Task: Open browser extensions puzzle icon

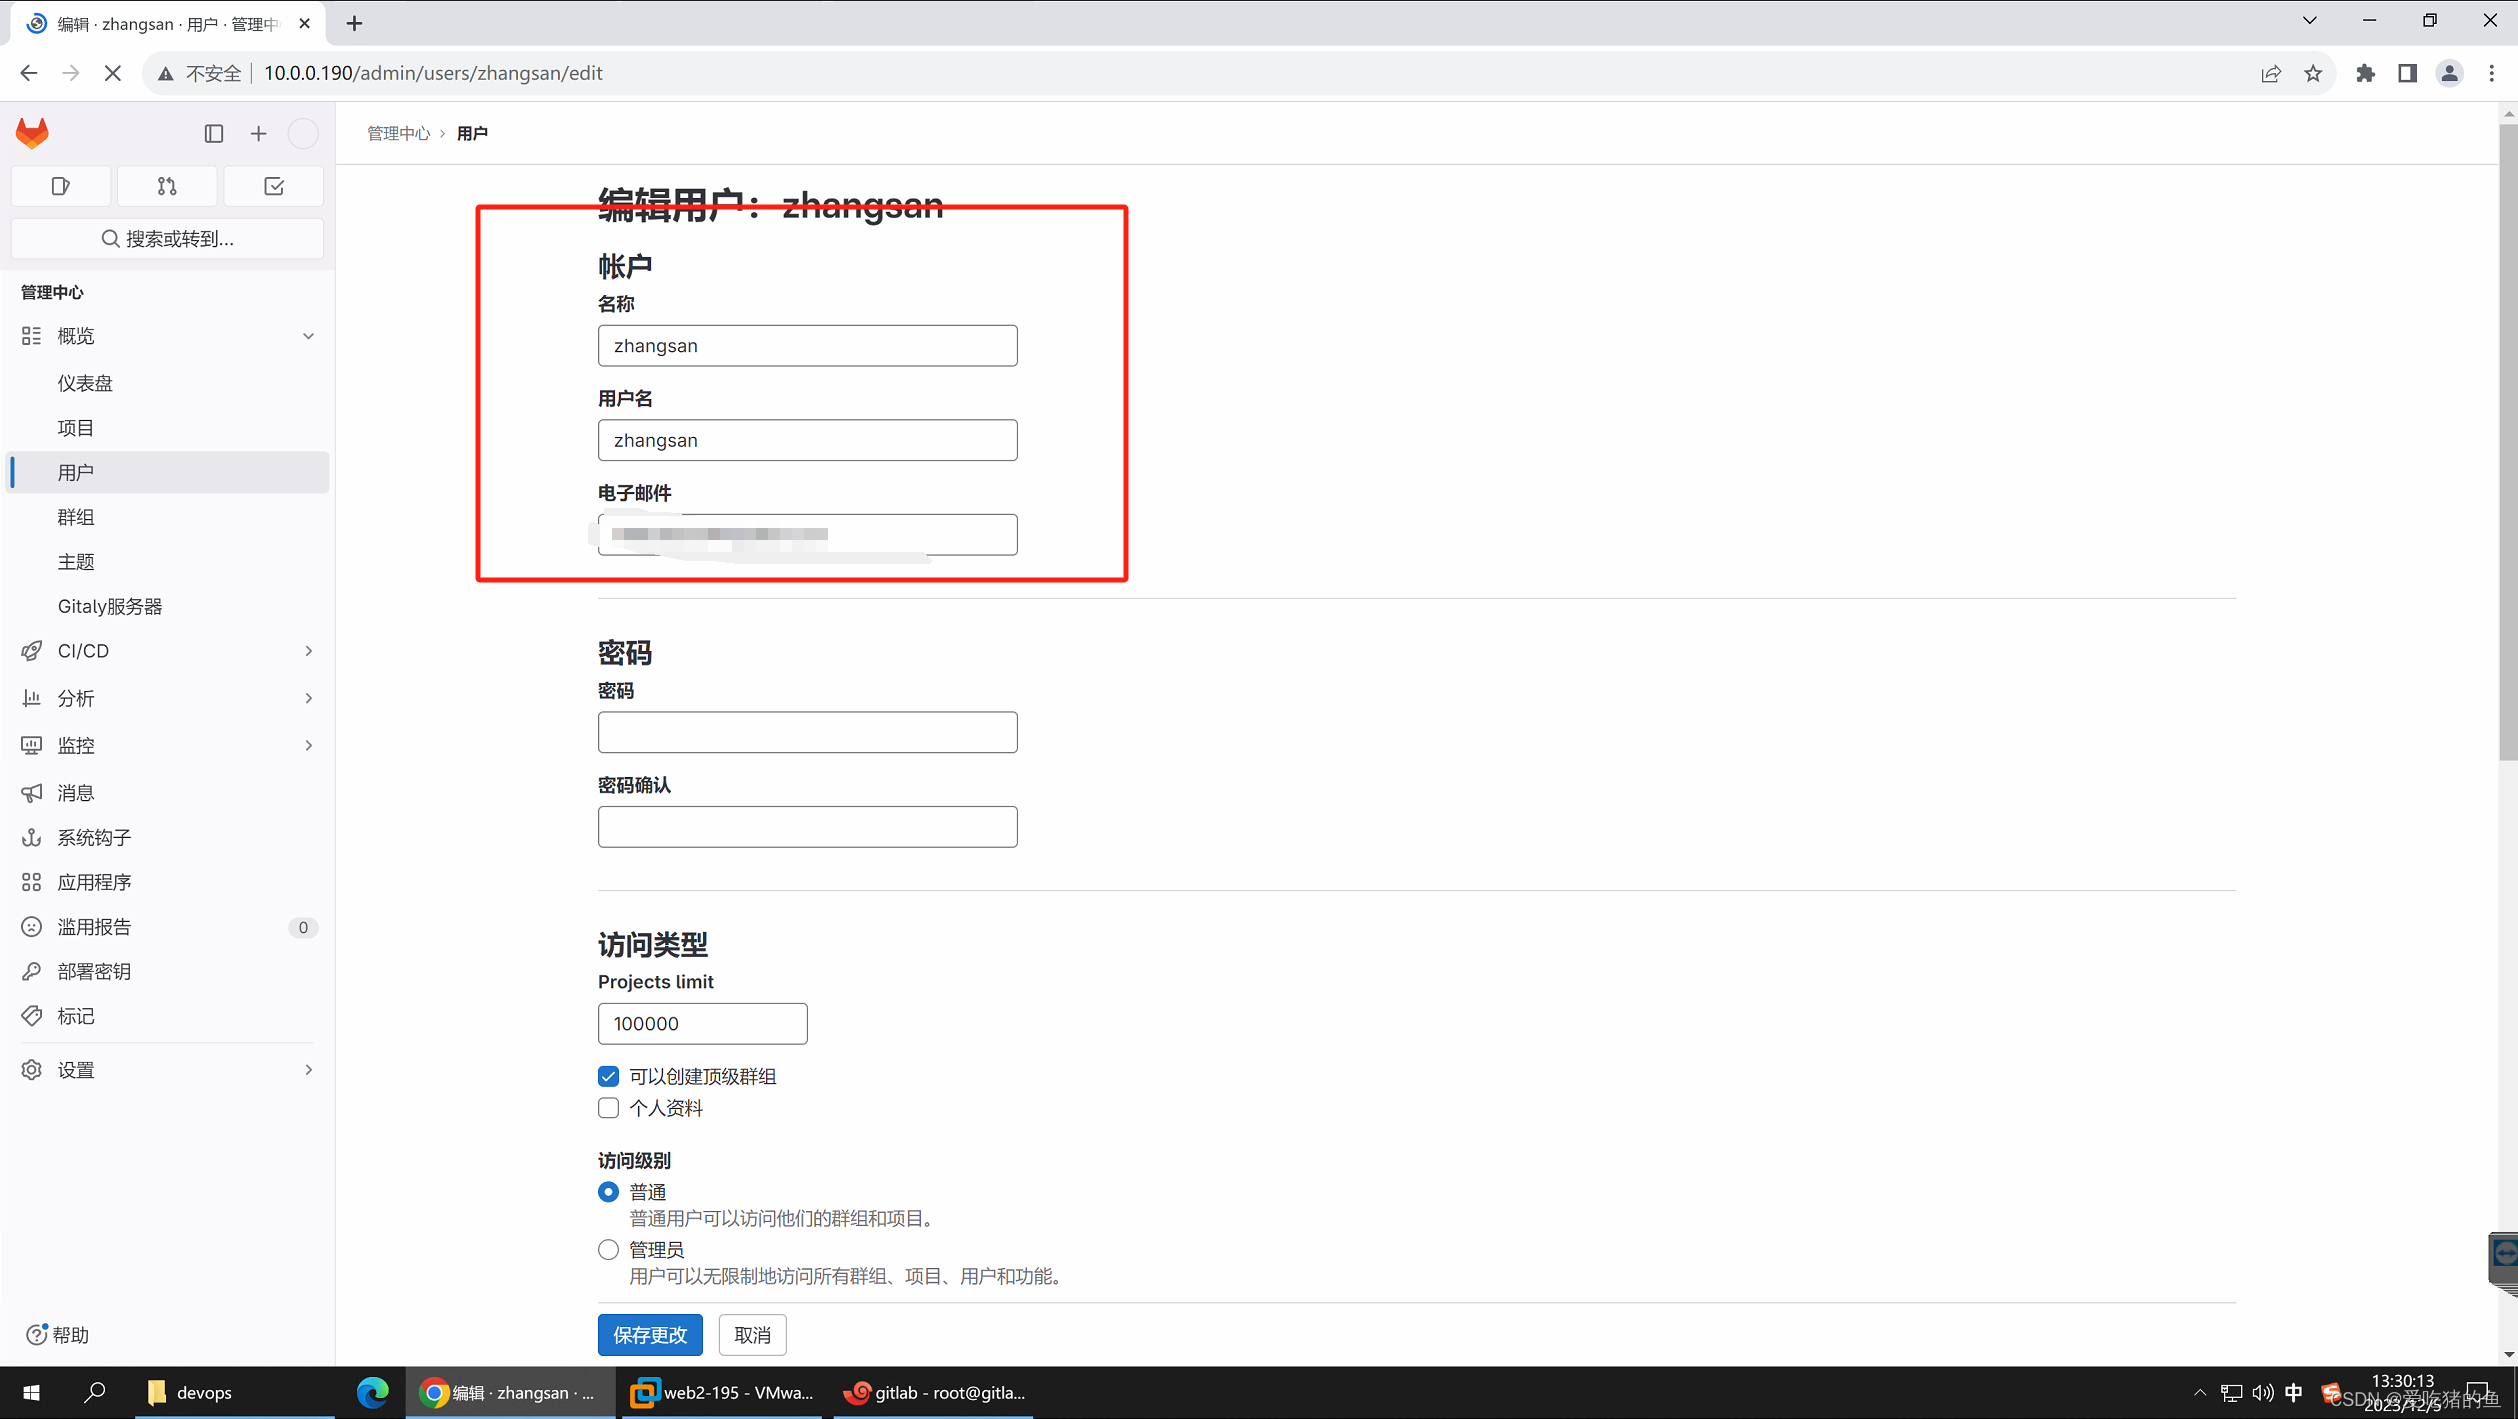Action: [x=2365, y=73]
